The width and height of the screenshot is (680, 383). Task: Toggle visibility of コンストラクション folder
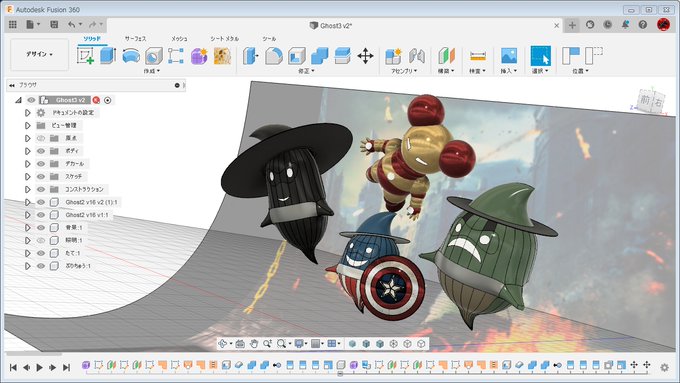41,190
